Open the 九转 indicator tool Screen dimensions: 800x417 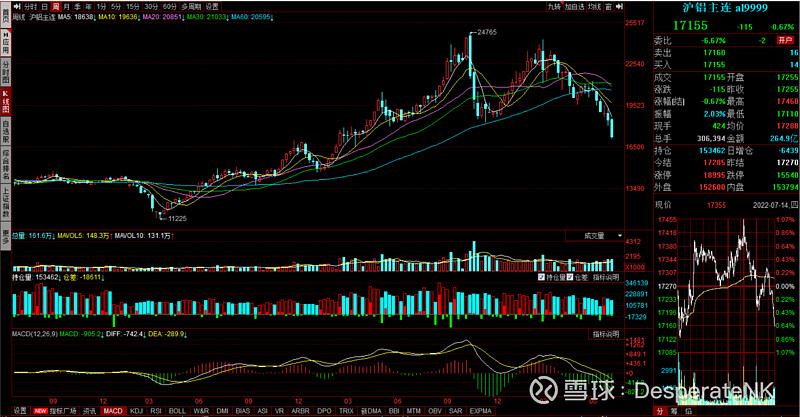pyautogui.click(x=554, y=6)
